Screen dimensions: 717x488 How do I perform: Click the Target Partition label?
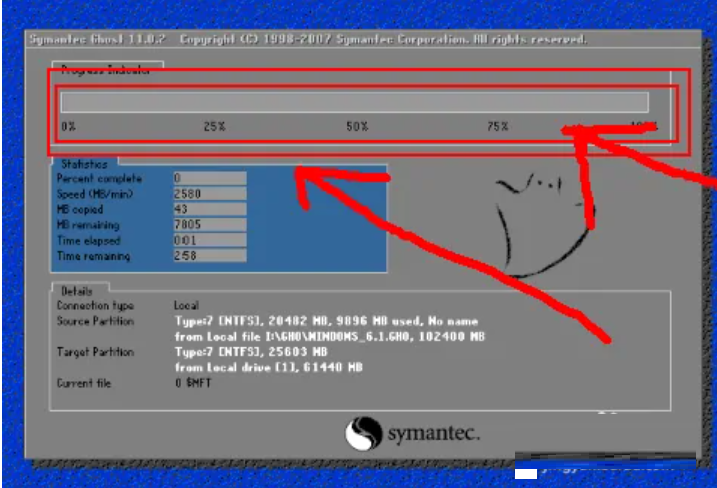97,353
